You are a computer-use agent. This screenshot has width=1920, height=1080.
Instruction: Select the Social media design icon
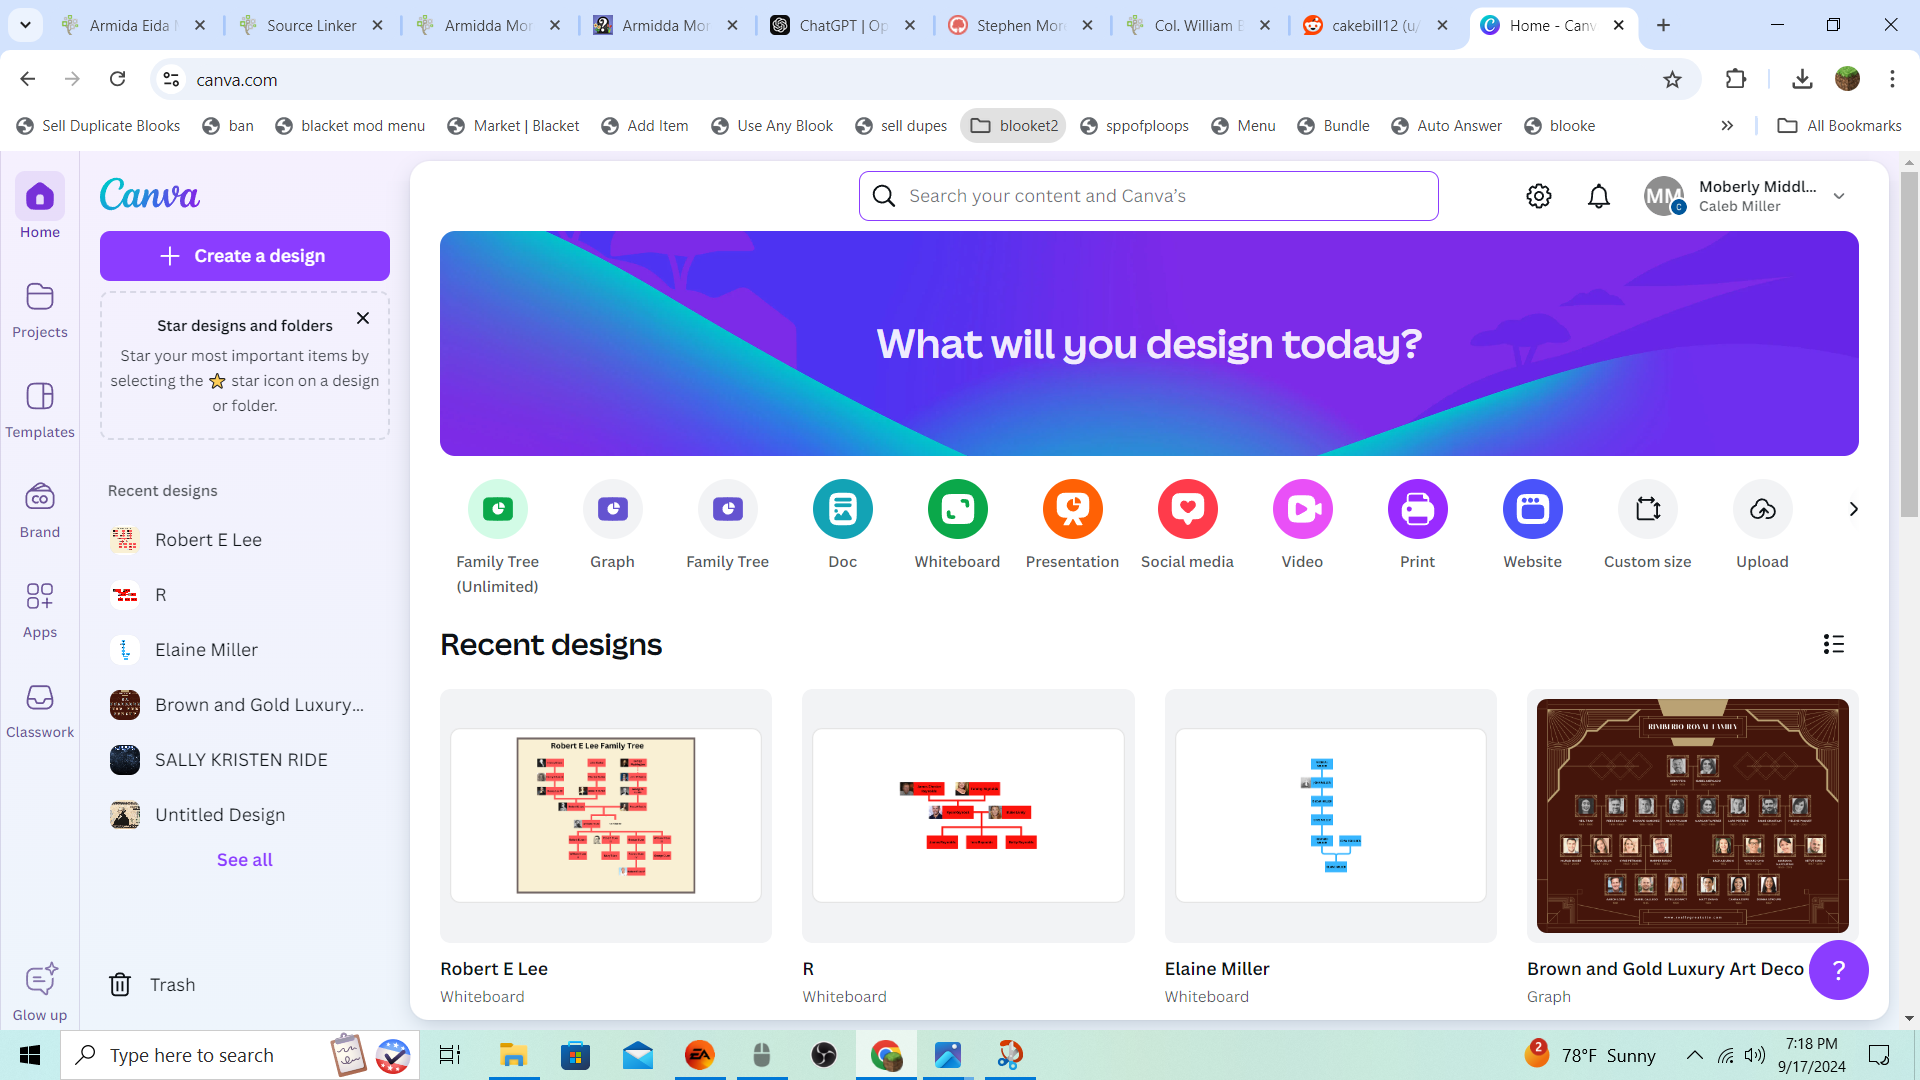pos(1187,509)
